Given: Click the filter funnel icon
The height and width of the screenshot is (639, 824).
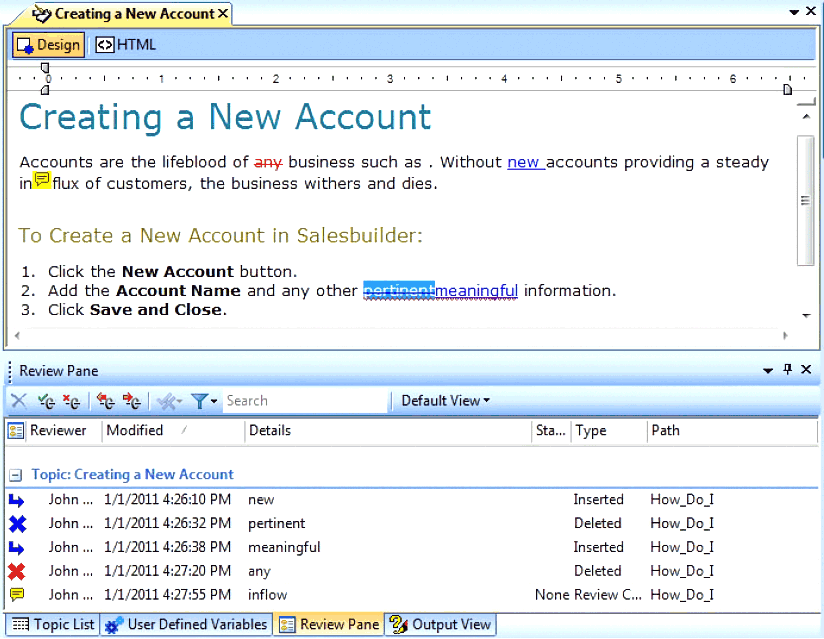Looking at the screenshot, I should pos(200,401).
